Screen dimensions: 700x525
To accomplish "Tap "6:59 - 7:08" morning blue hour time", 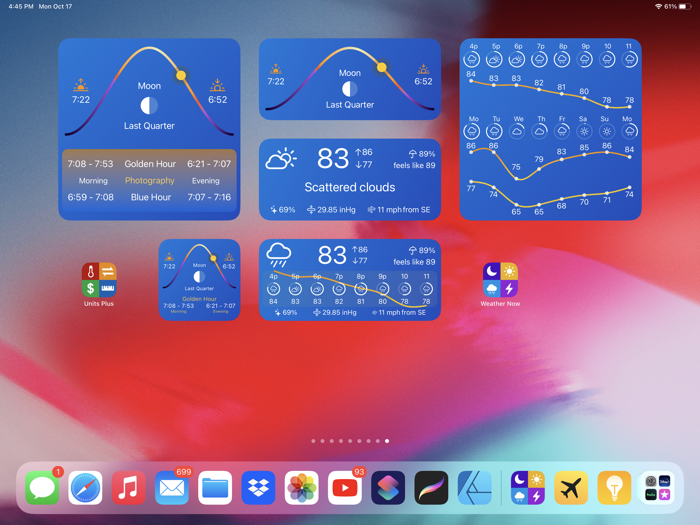I will (x=91, y=197).
